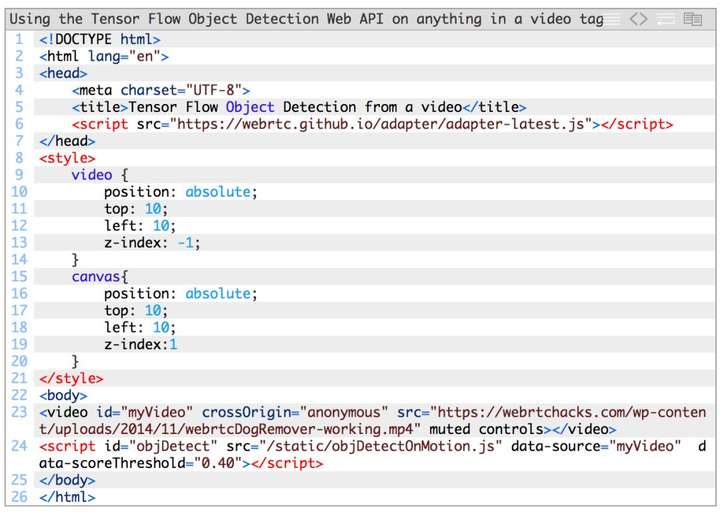
Task: Click line number 1 in gutter
Action: point(19,39)
